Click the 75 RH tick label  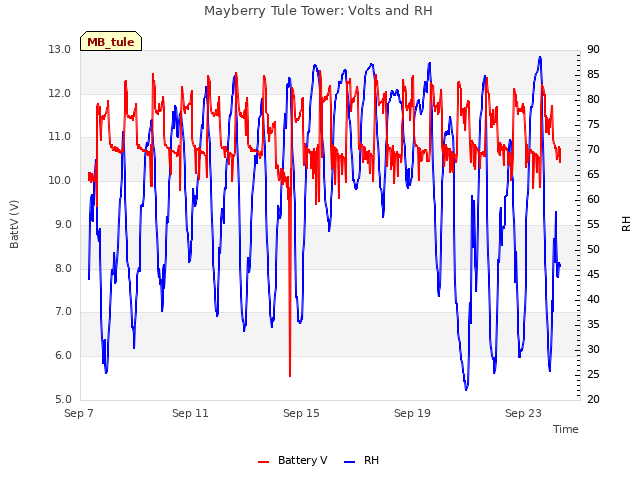[593, 124]
